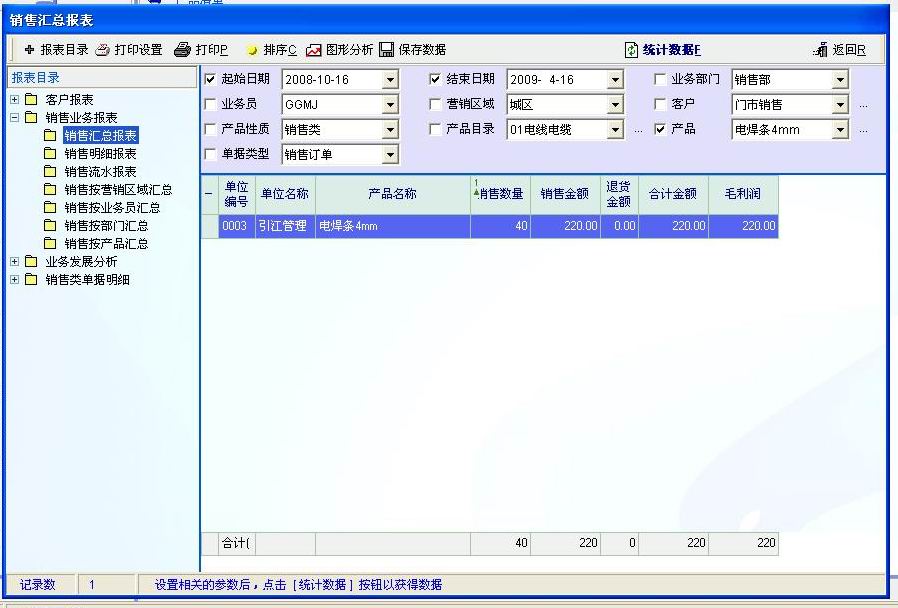The height and width of the screenshot is (608, 898).
Task: Select 销售按产品汇总 in the report tree
Action: tap(106, 244)
